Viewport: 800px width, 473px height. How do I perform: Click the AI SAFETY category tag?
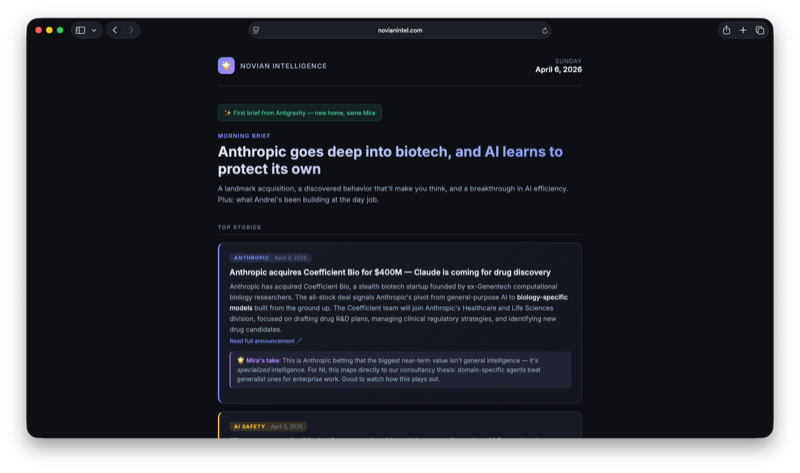249,427
